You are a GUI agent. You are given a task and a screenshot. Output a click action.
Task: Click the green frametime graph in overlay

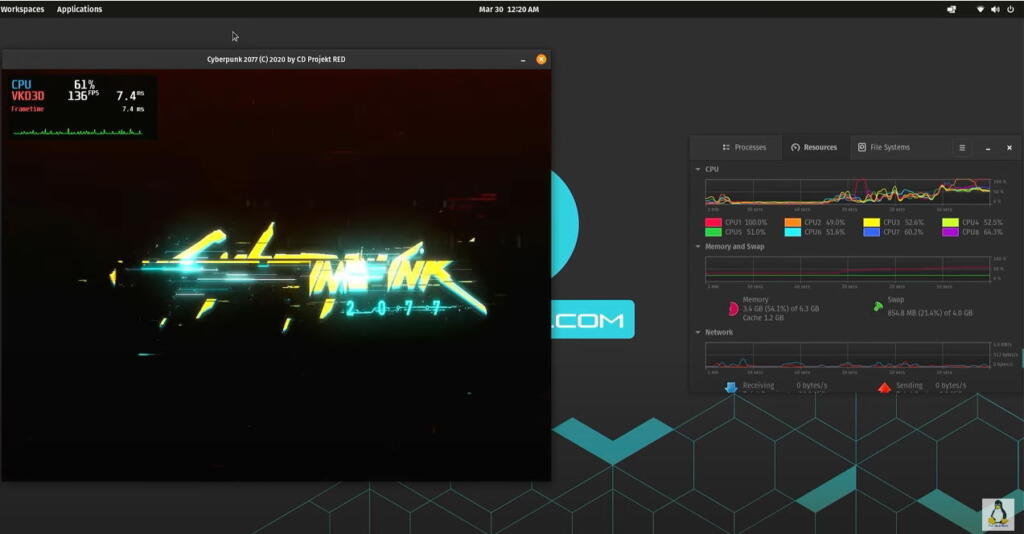coord(77,132)
